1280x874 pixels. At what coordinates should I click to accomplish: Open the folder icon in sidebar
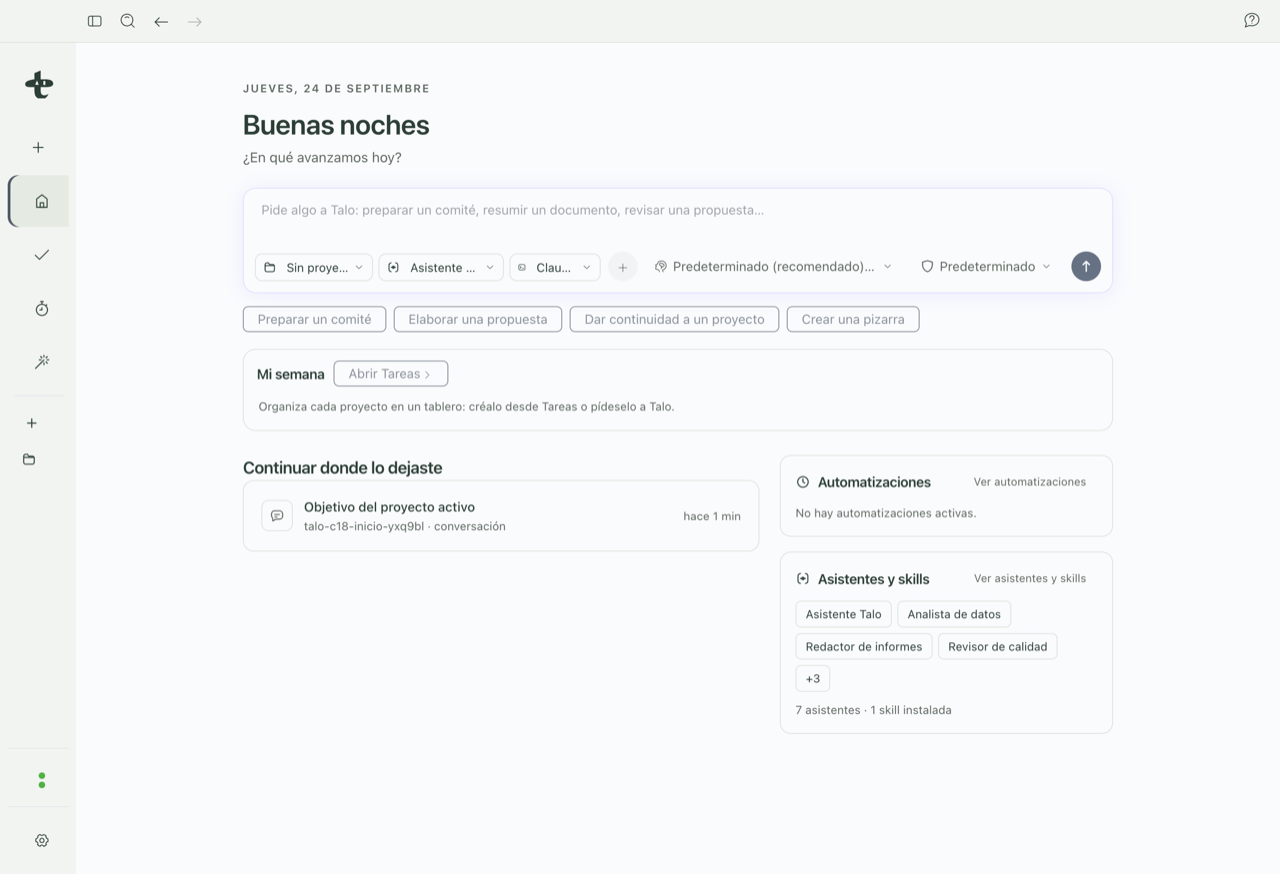[x=29, y=460]
